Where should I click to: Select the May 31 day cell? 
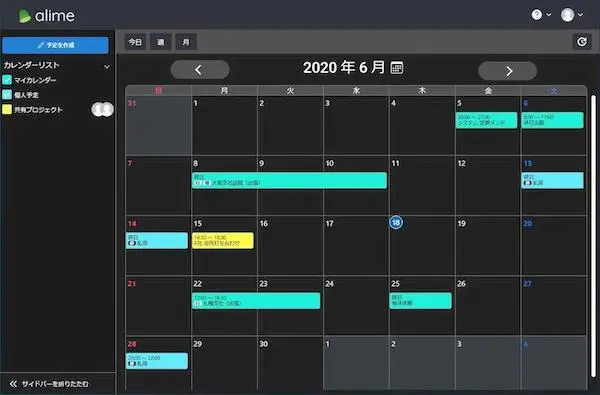158,126
